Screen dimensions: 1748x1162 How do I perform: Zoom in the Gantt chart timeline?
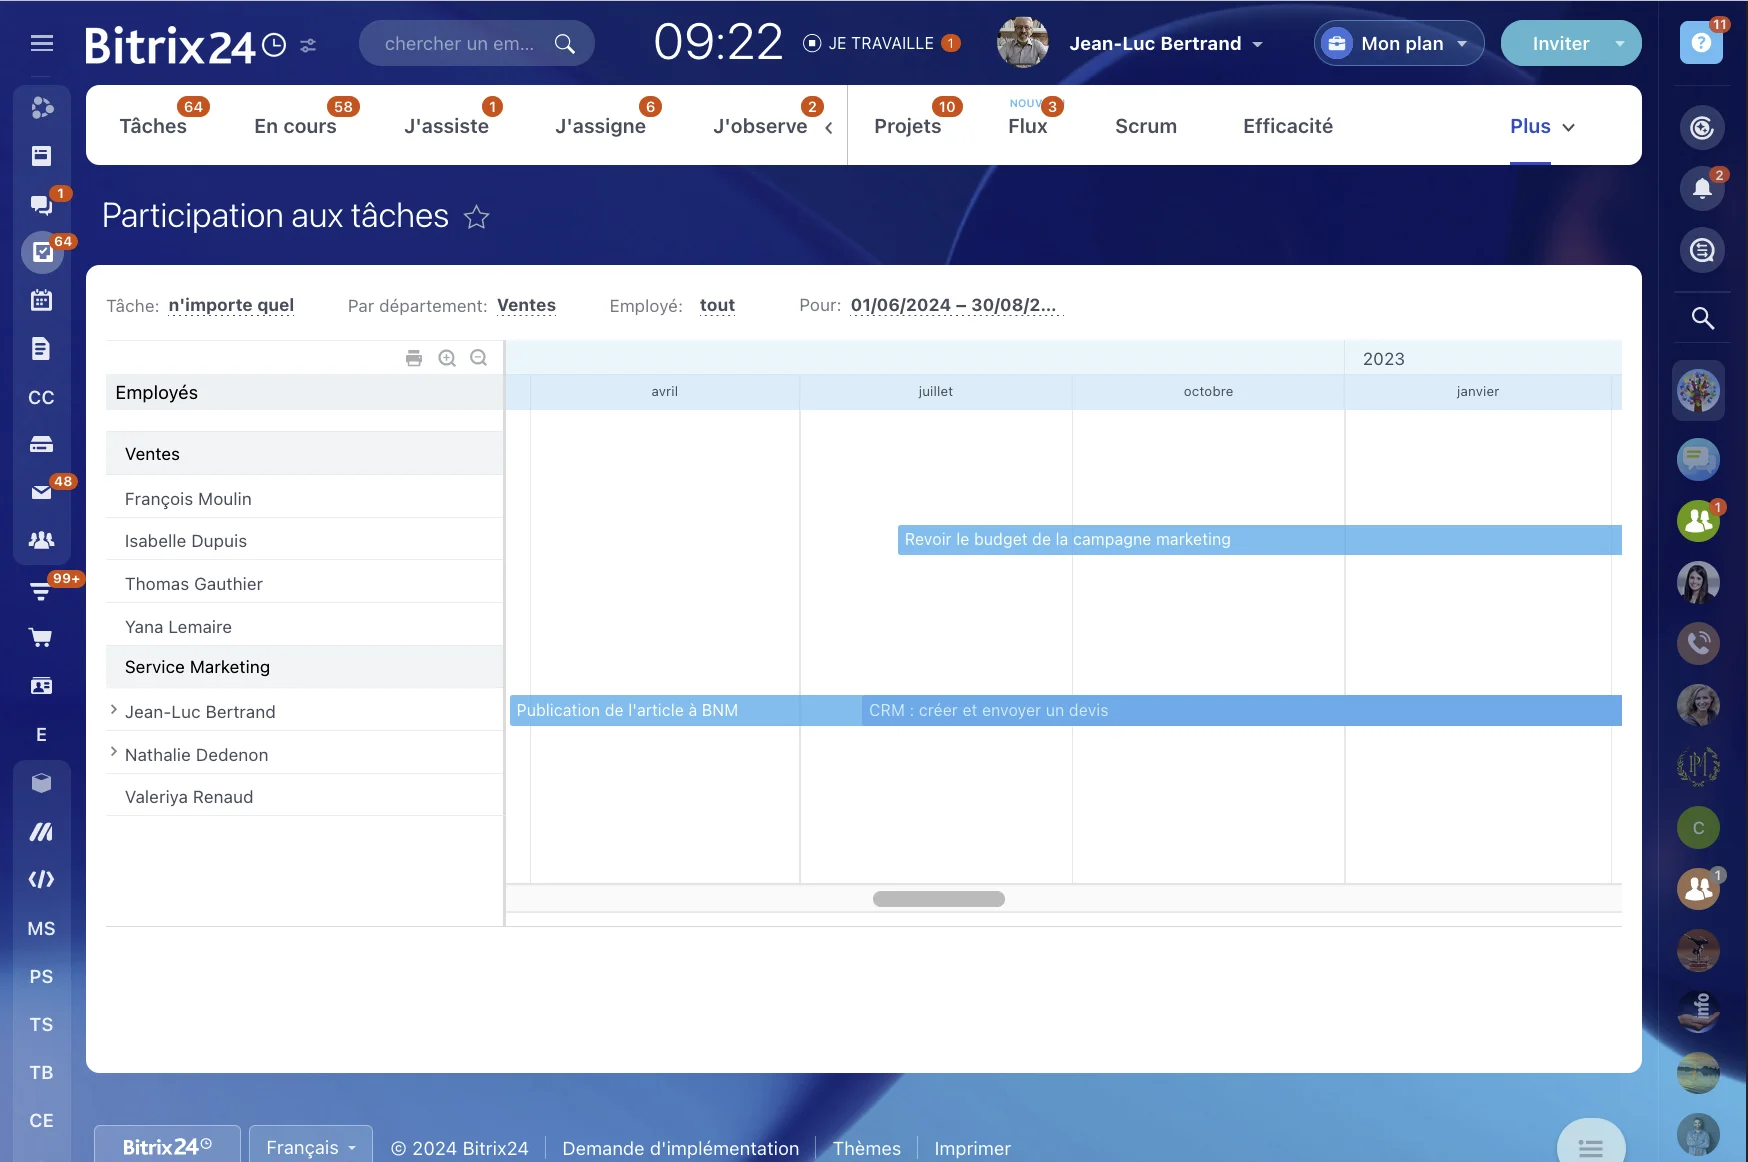pyautogui.click(x=447, y=358)
